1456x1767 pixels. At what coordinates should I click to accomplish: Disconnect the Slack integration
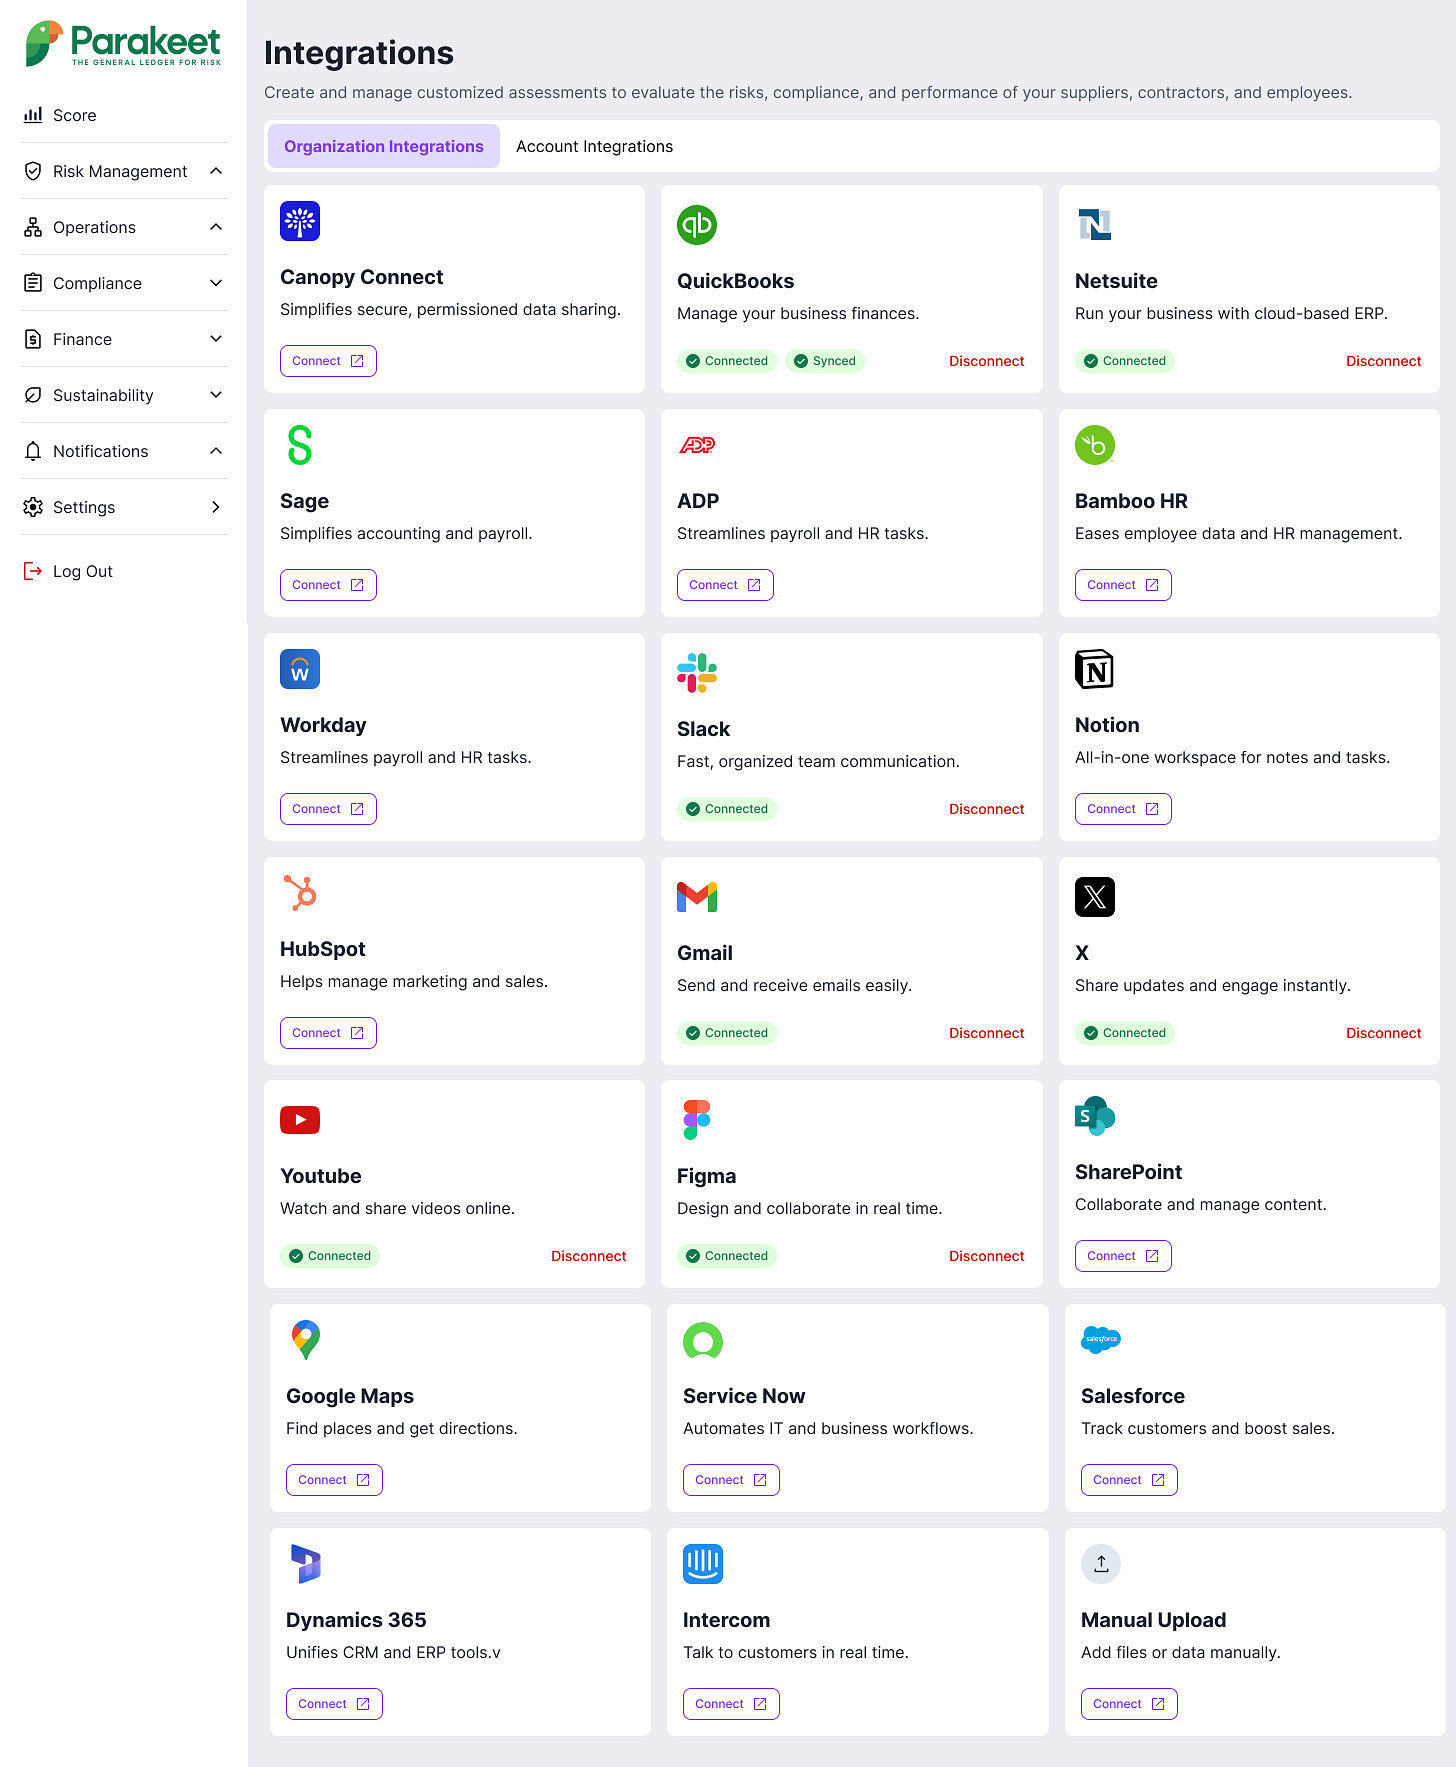[x=986, y=809]
